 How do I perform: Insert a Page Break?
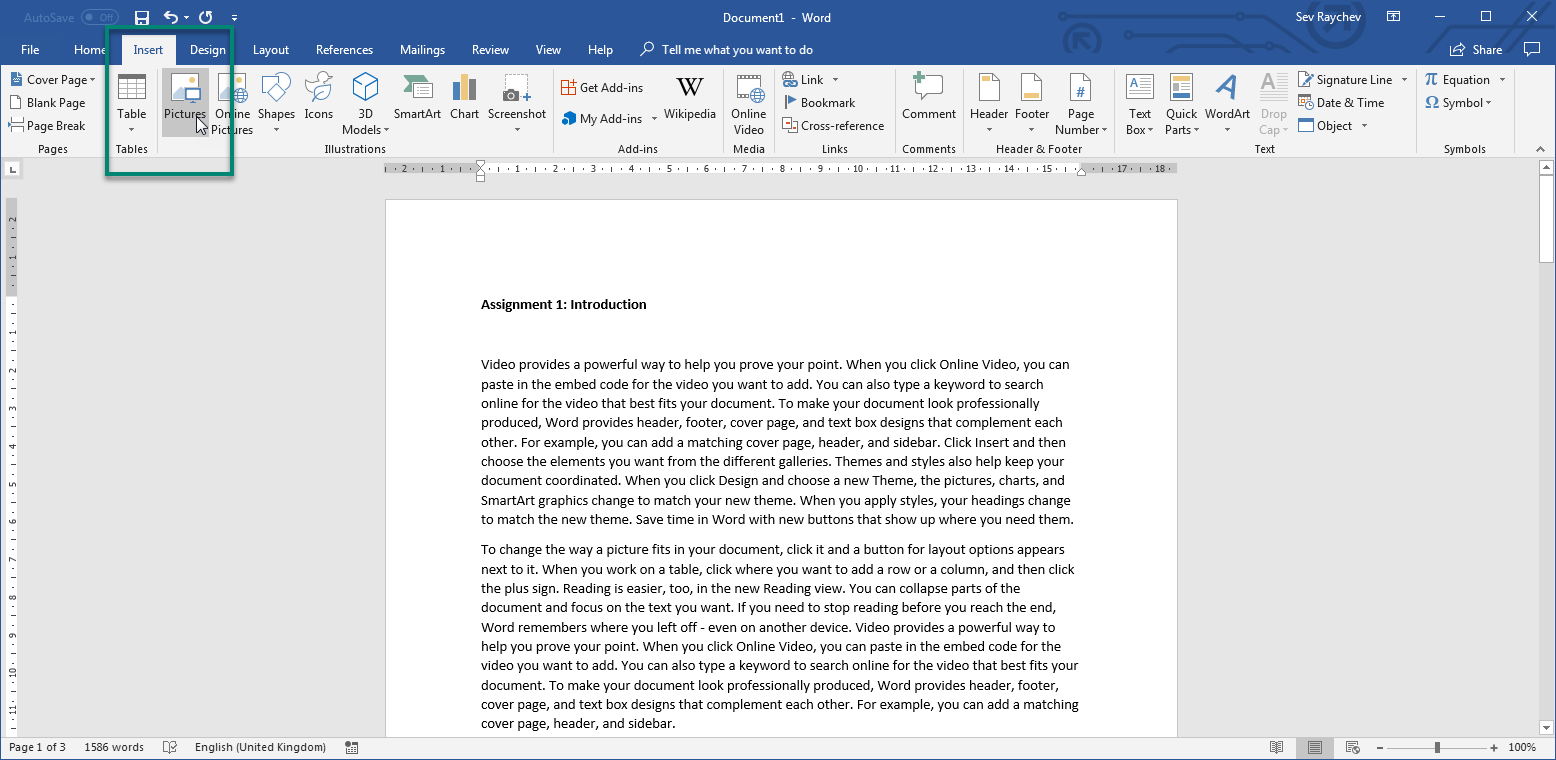pyautogui.click(x=48, y=126)
